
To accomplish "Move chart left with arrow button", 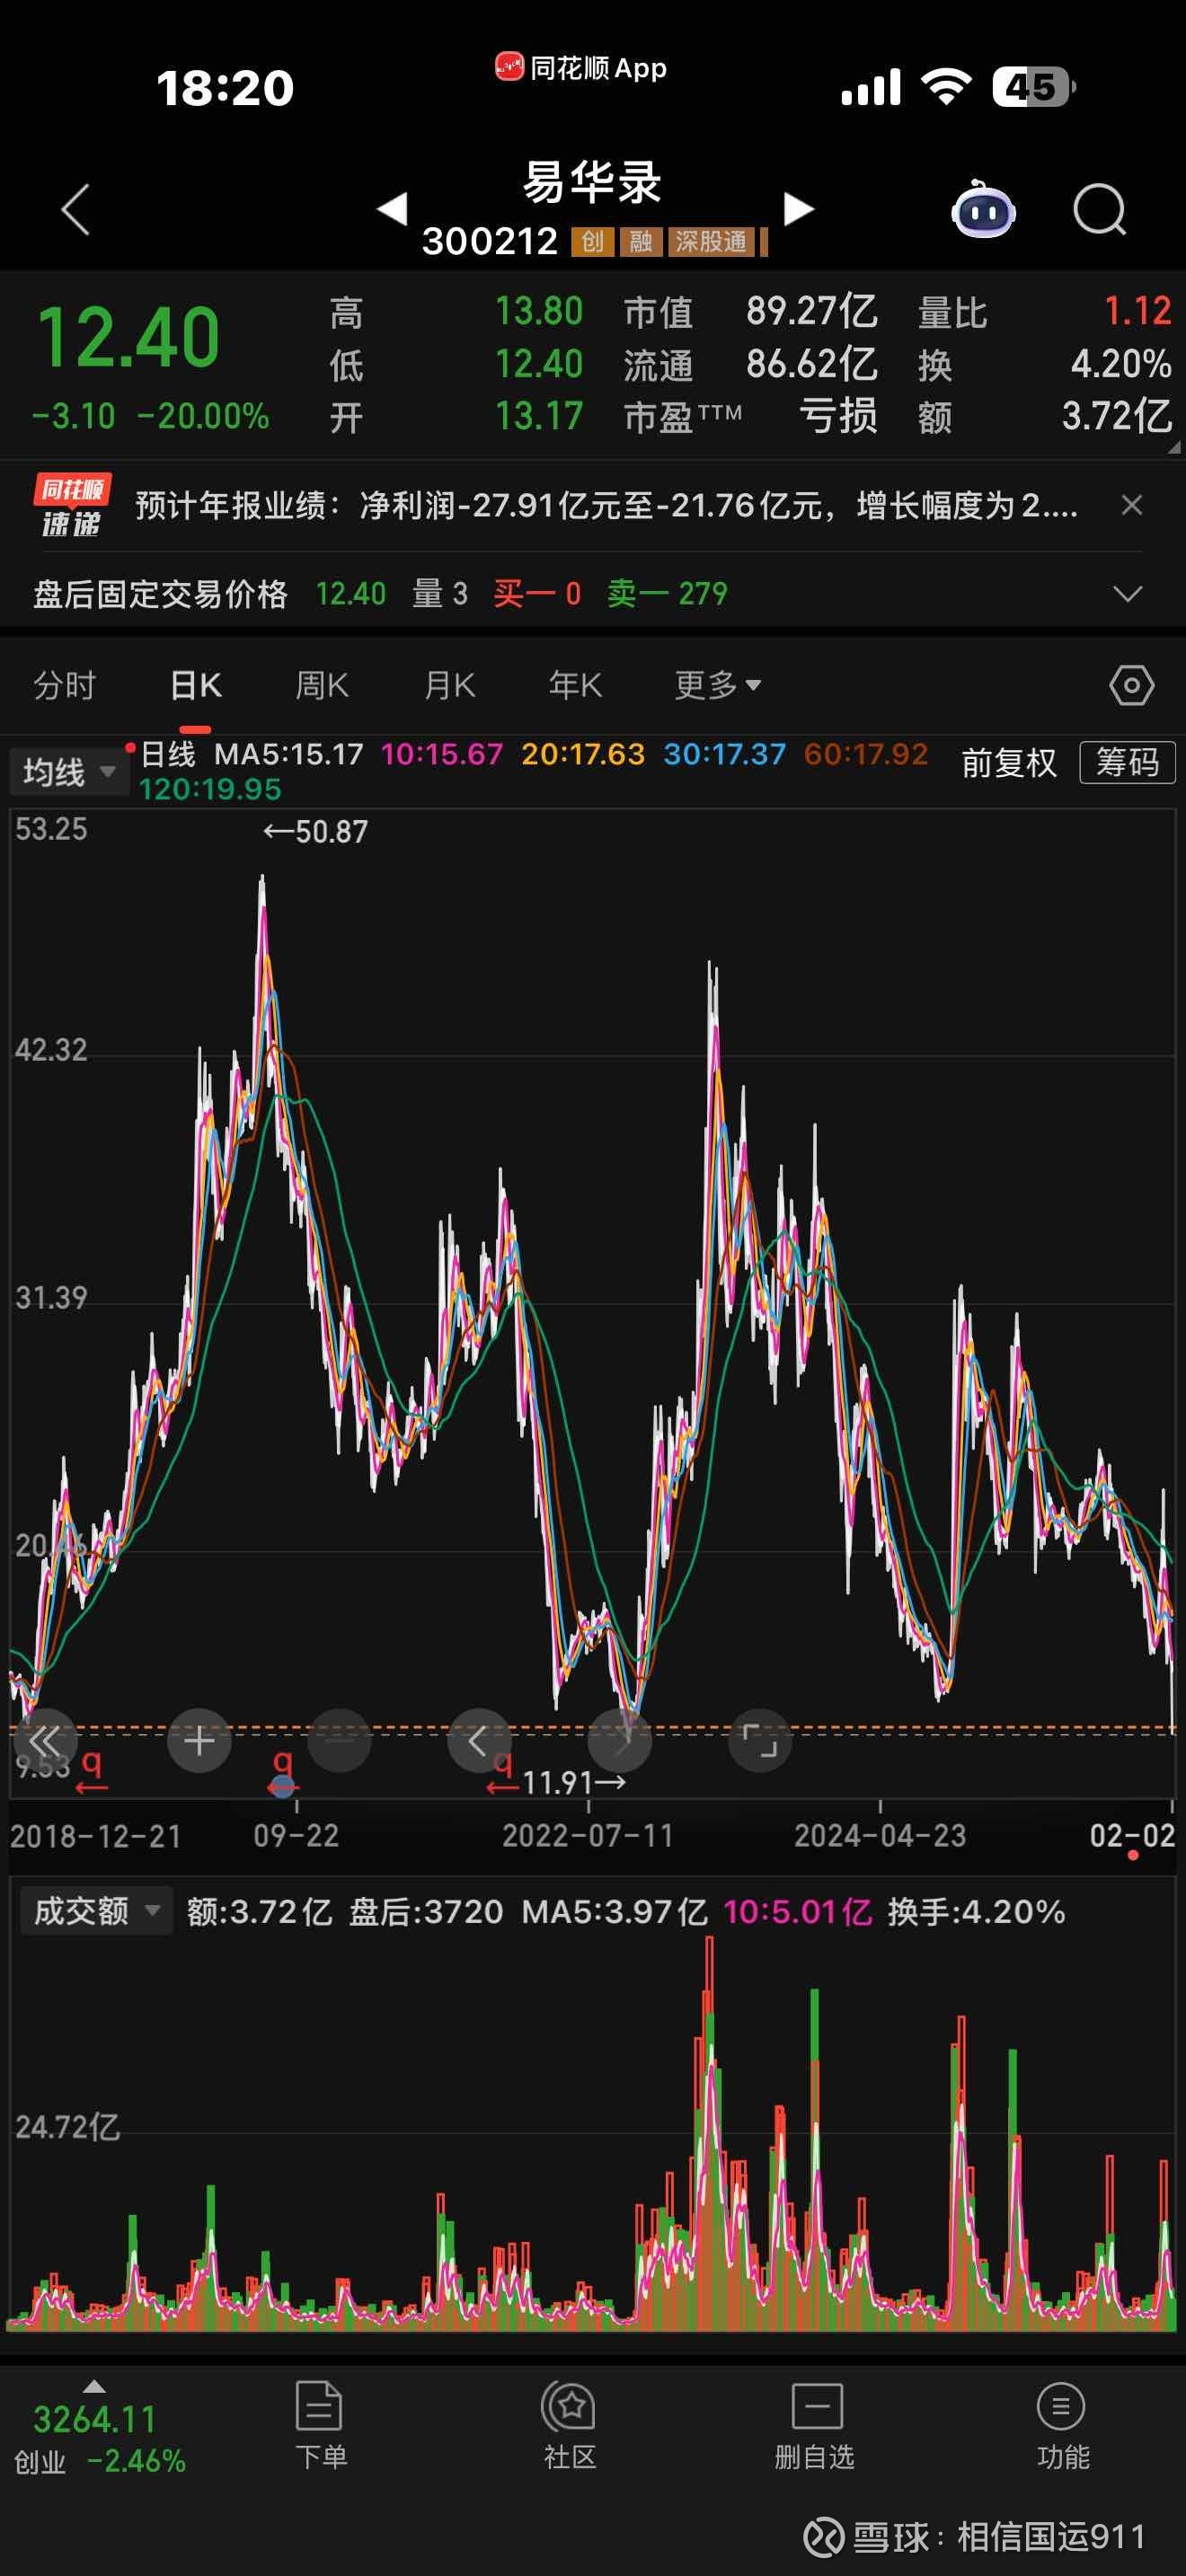I will click(x=480, y=1741).
